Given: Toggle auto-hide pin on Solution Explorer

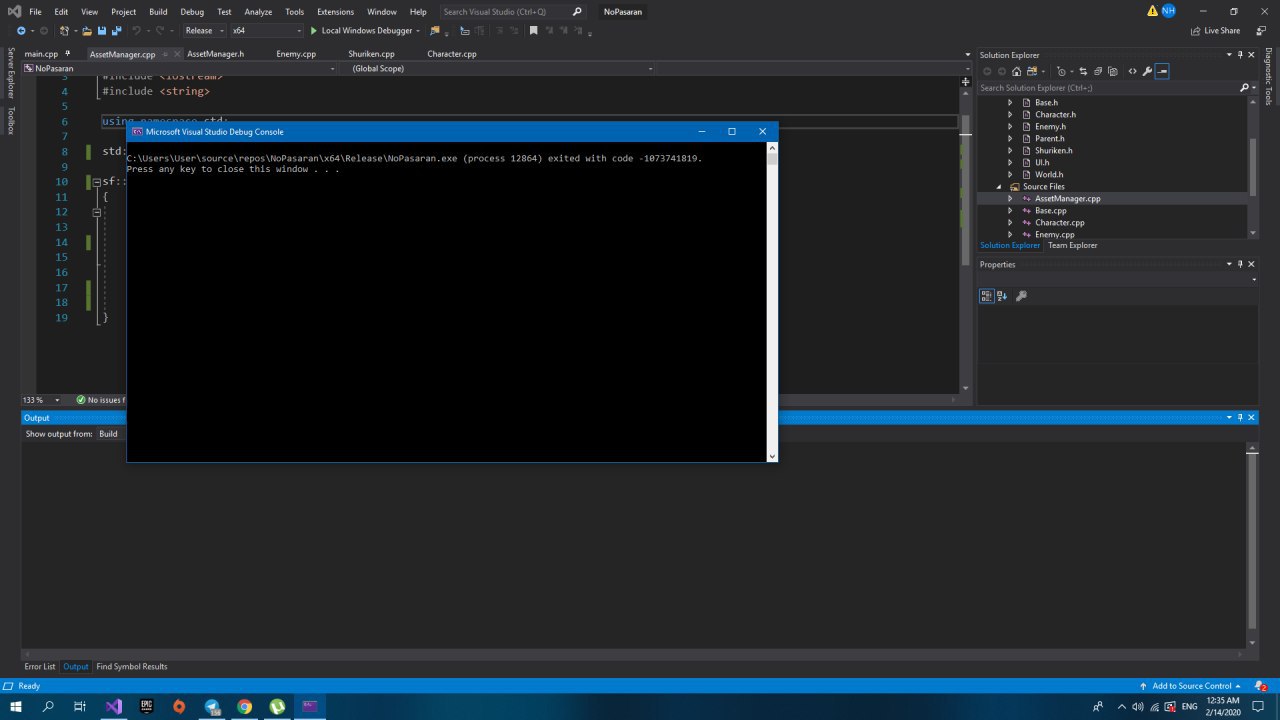Looking at the screenshot, I should (x=1240, y=55).
